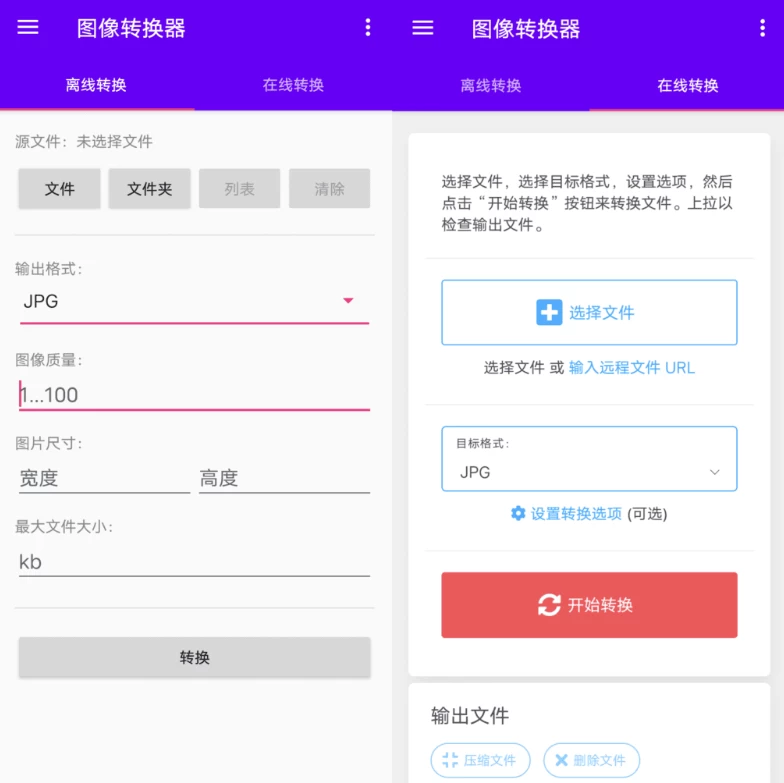
Task: Open the 输入远程文件 URL link
Action: (x=631, y=367)
